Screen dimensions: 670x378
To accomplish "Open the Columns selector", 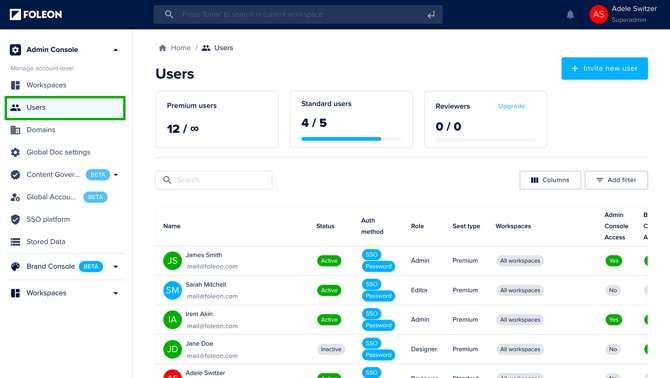I will [550, 180].
